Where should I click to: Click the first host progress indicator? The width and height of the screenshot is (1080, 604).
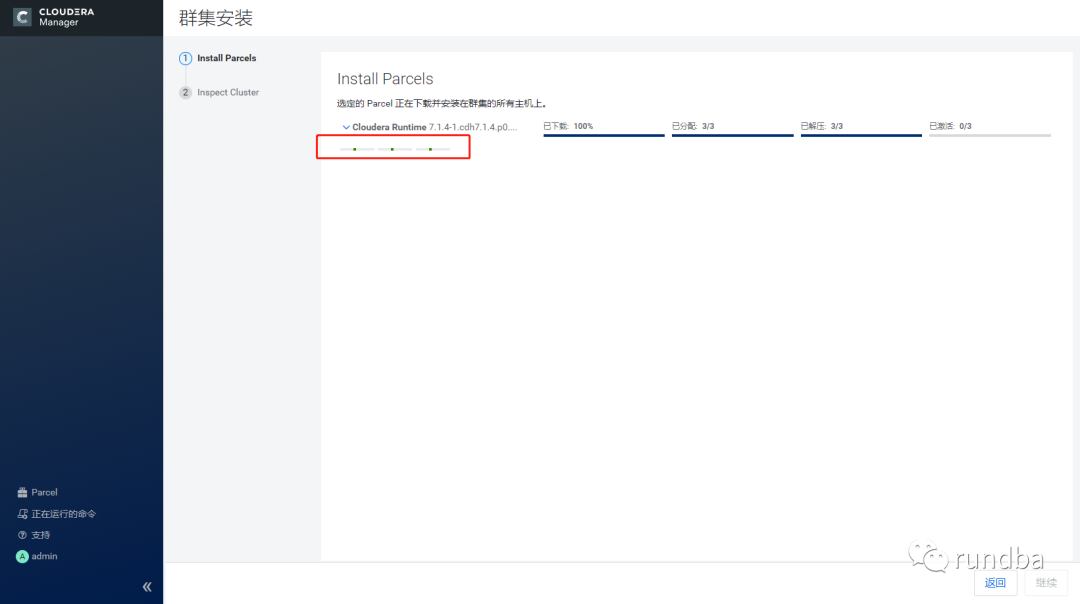(x=357, y=149)
